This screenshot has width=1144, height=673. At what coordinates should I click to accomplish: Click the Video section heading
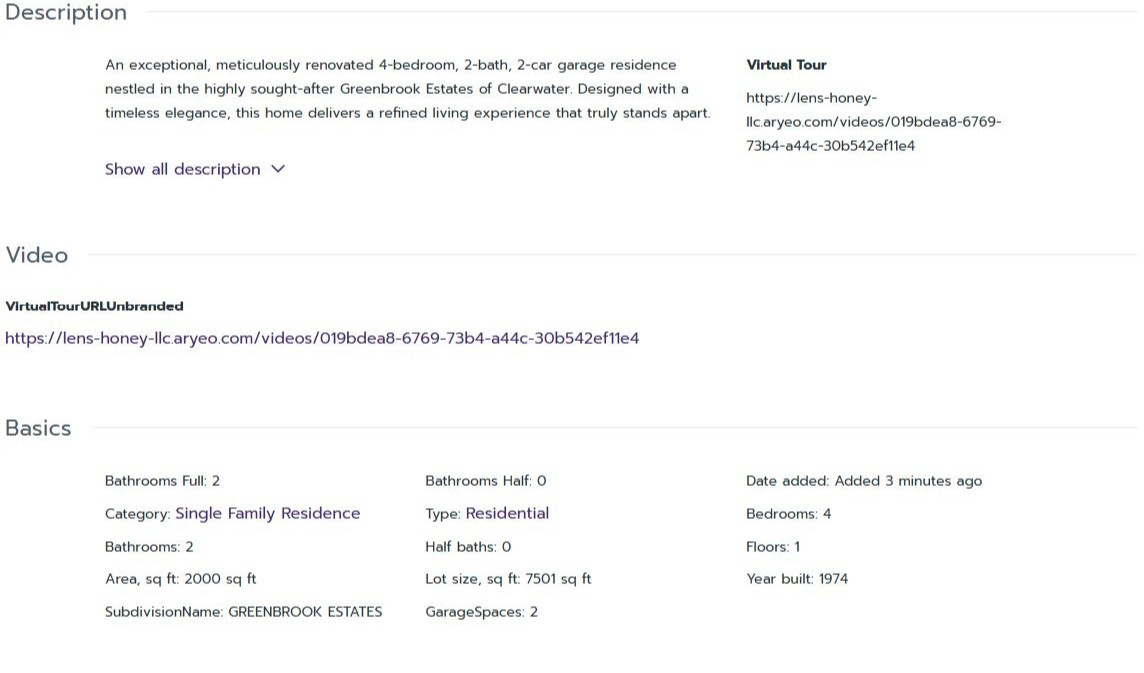(36, 255)
